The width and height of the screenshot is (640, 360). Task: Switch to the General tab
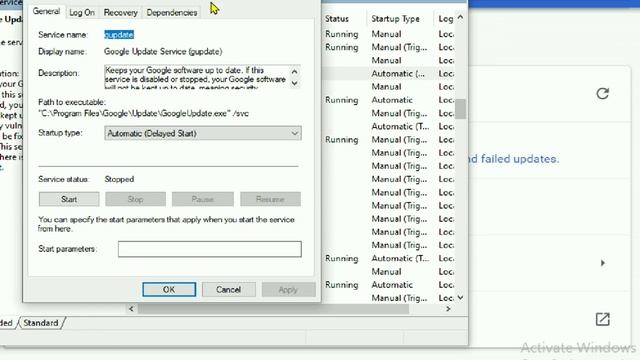point(46,11)
